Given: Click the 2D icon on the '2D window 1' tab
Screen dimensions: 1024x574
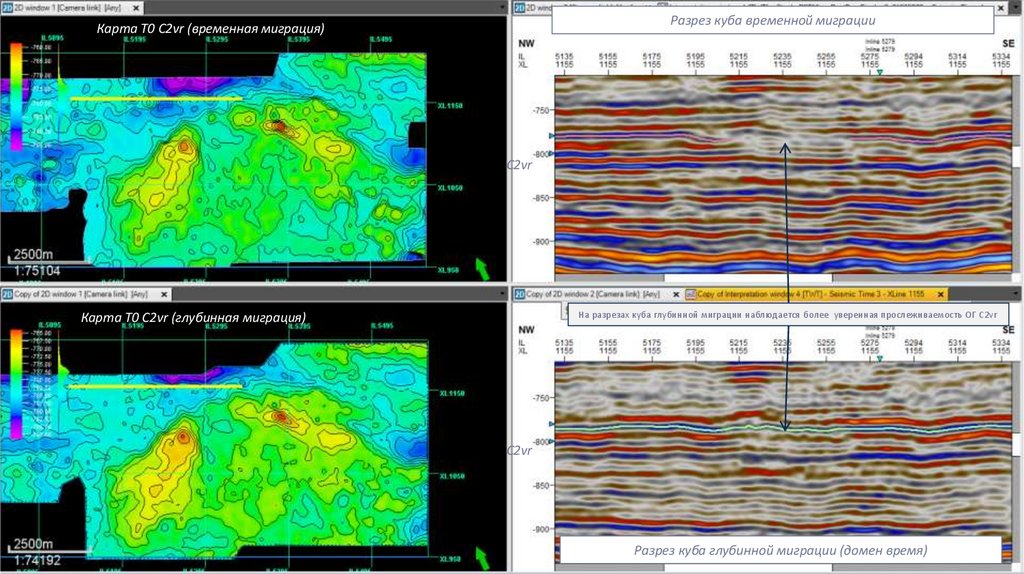Looking at the screenshot, I should [x=7, y=8].
